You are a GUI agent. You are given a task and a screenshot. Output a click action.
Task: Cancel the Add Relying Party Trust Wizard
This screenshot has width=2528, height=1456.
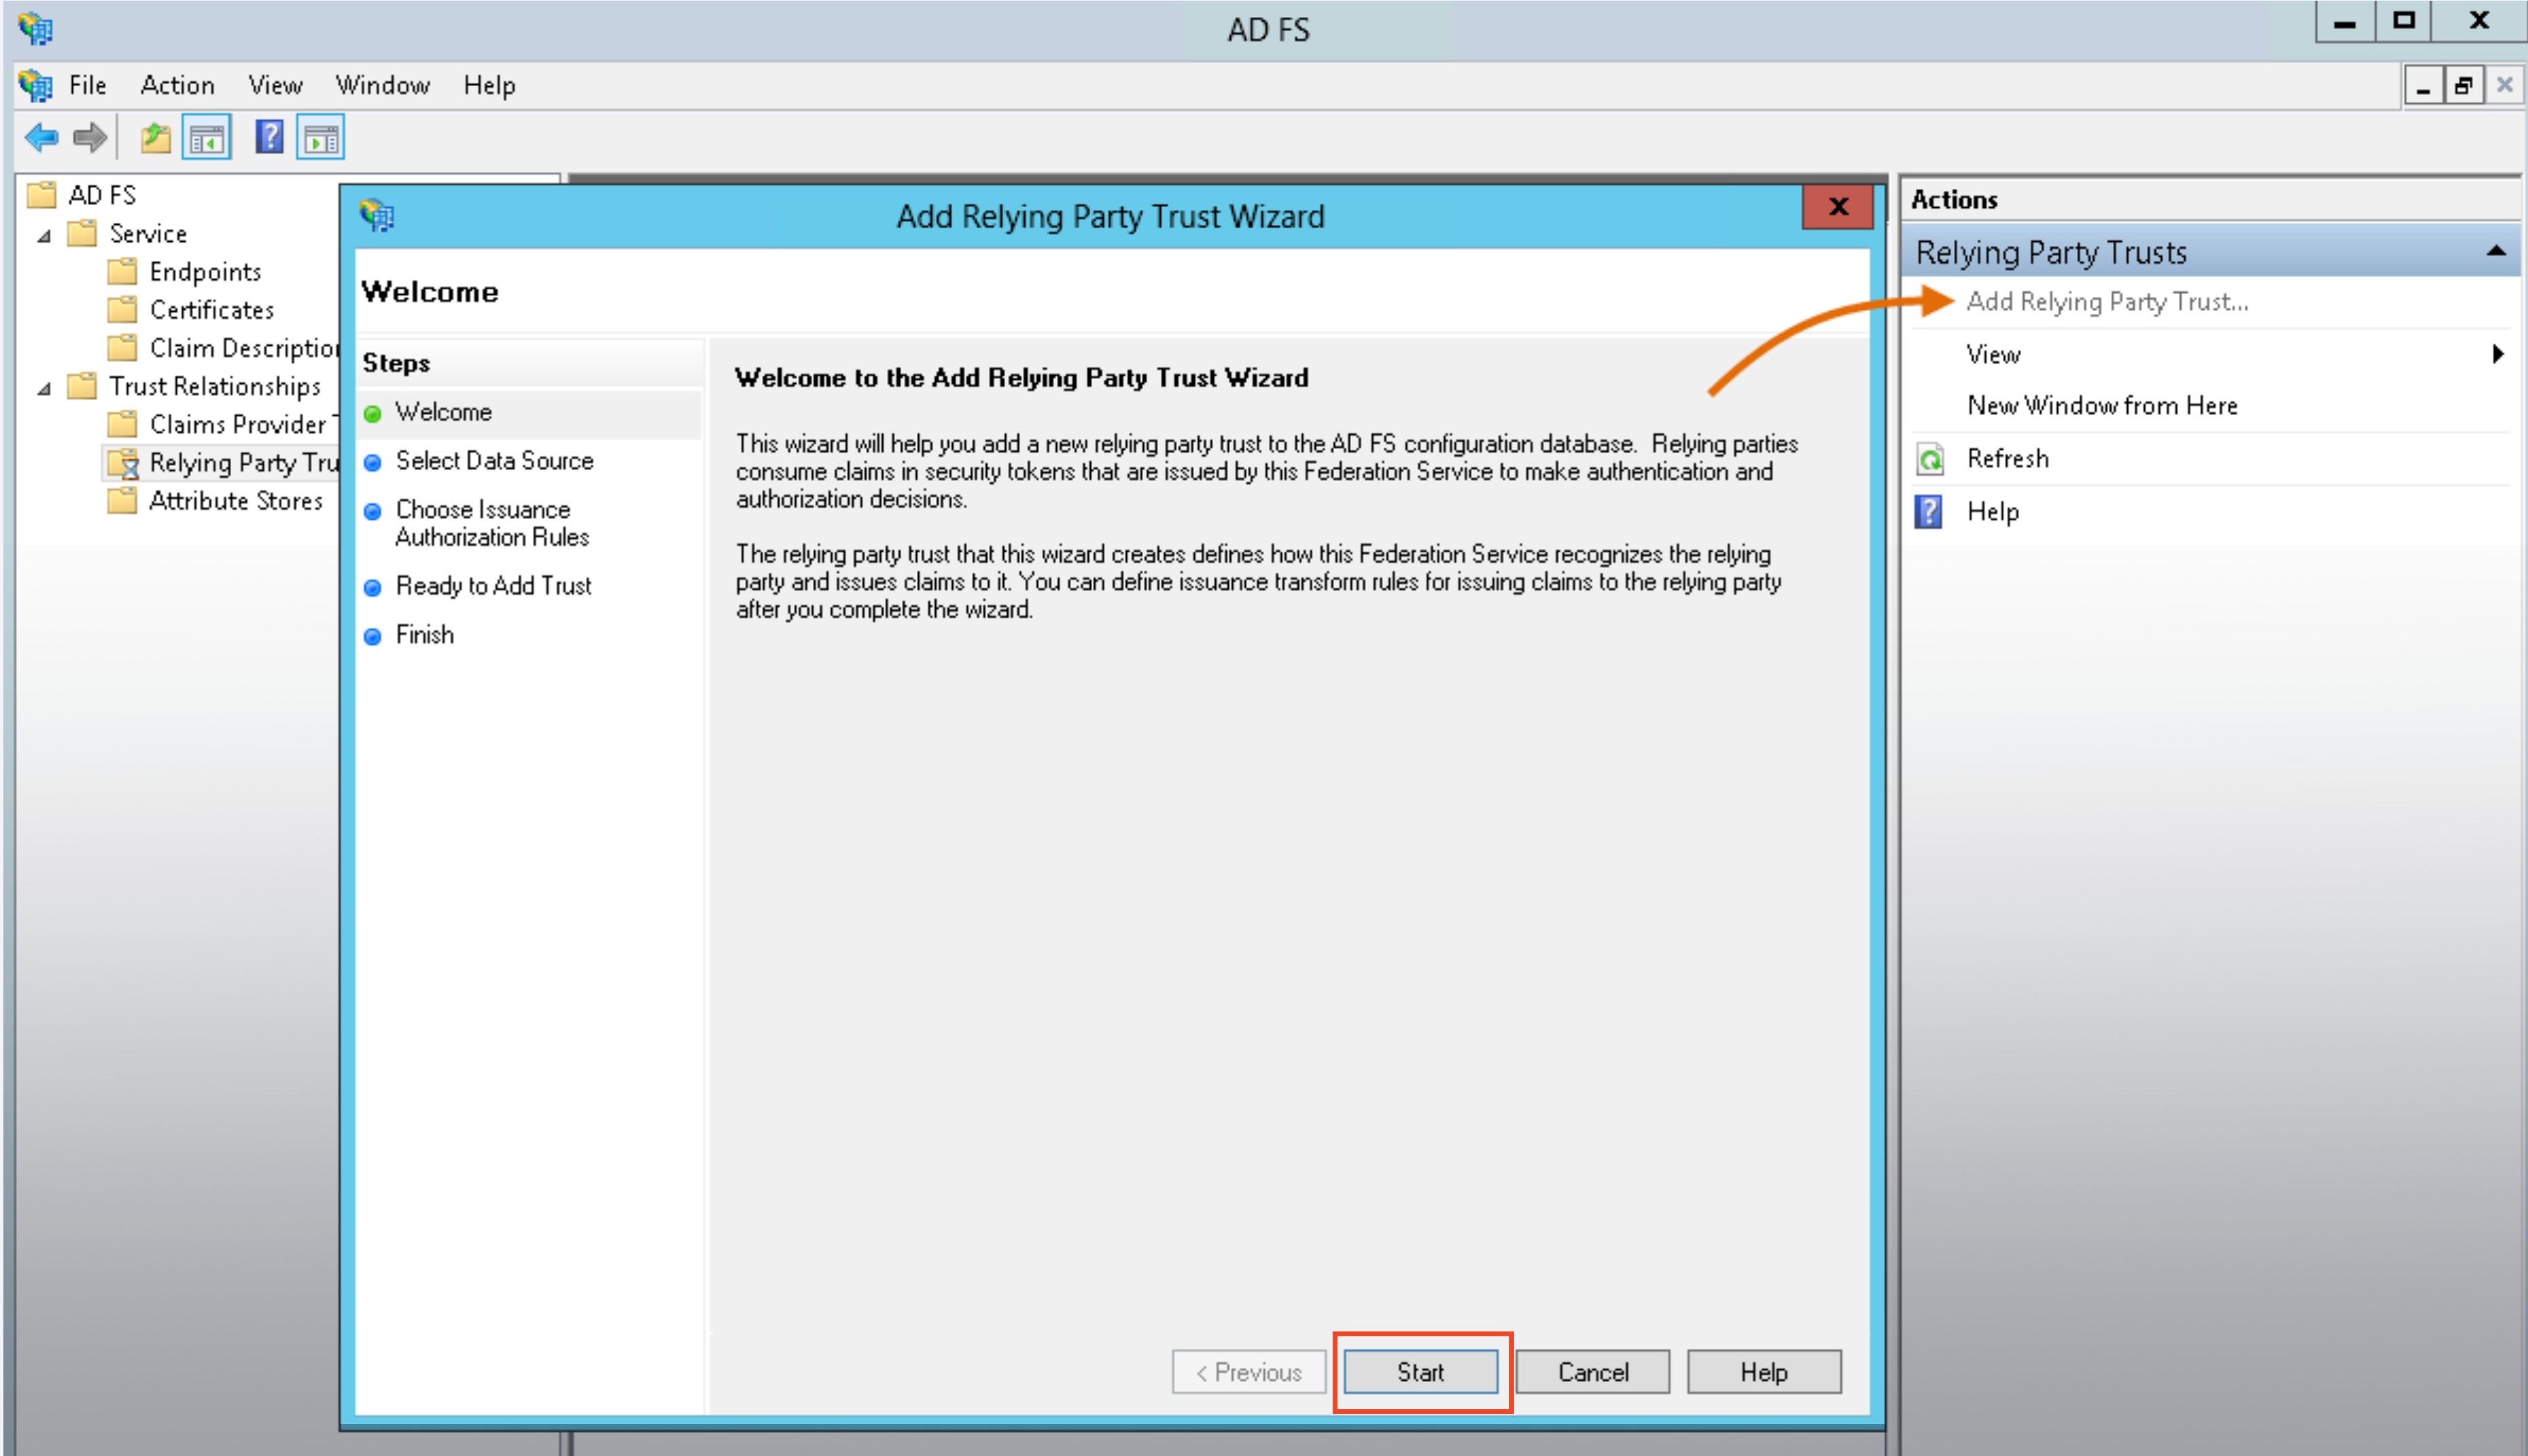pos(1592,1372)
